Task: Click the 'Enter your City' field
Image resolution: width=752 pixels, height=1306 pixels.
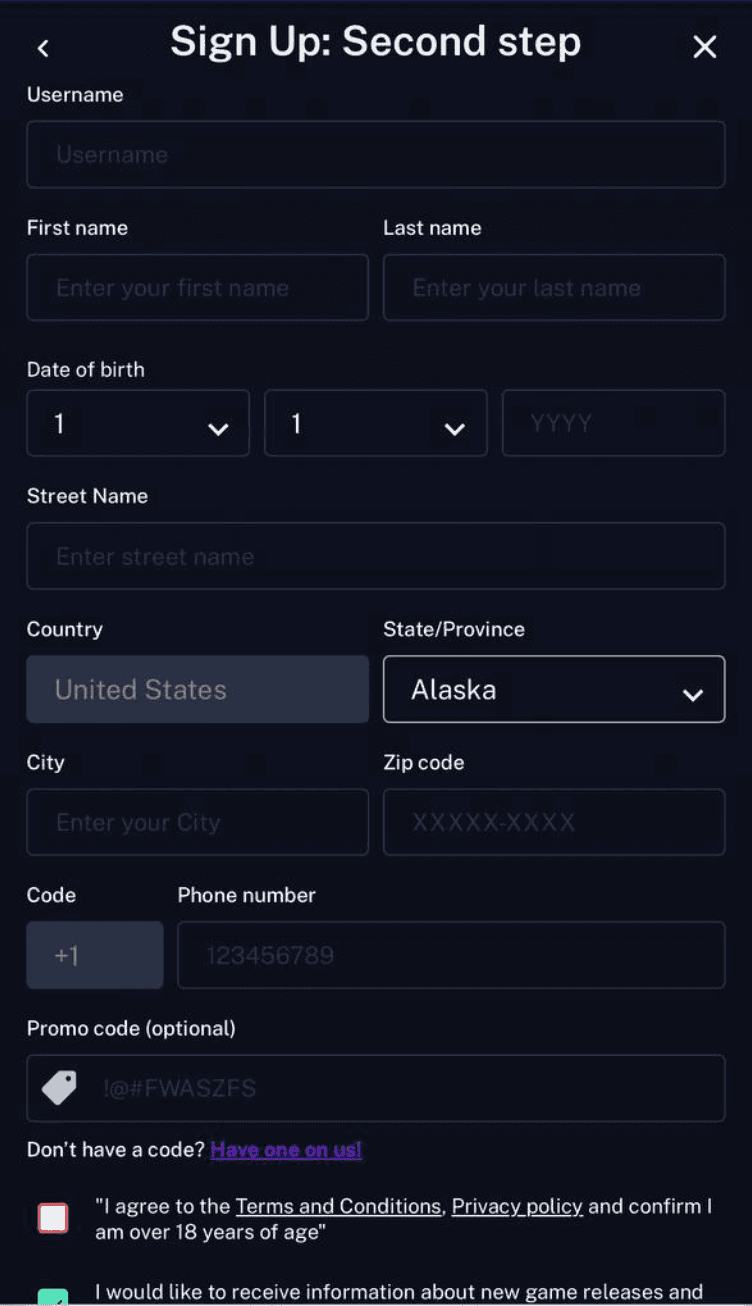Action: [196, 822]
